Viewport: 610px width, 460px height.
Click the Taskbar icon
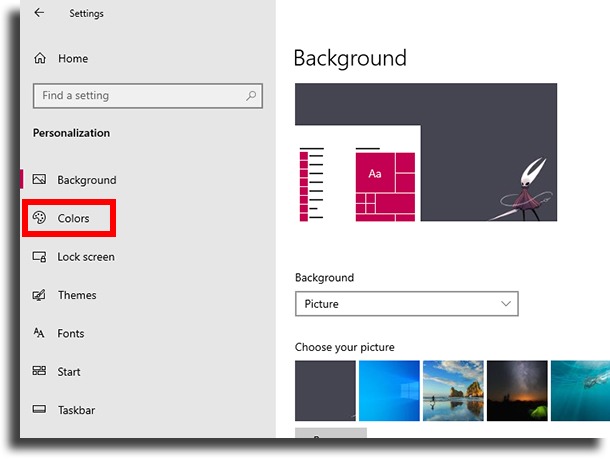pos(39,409)
